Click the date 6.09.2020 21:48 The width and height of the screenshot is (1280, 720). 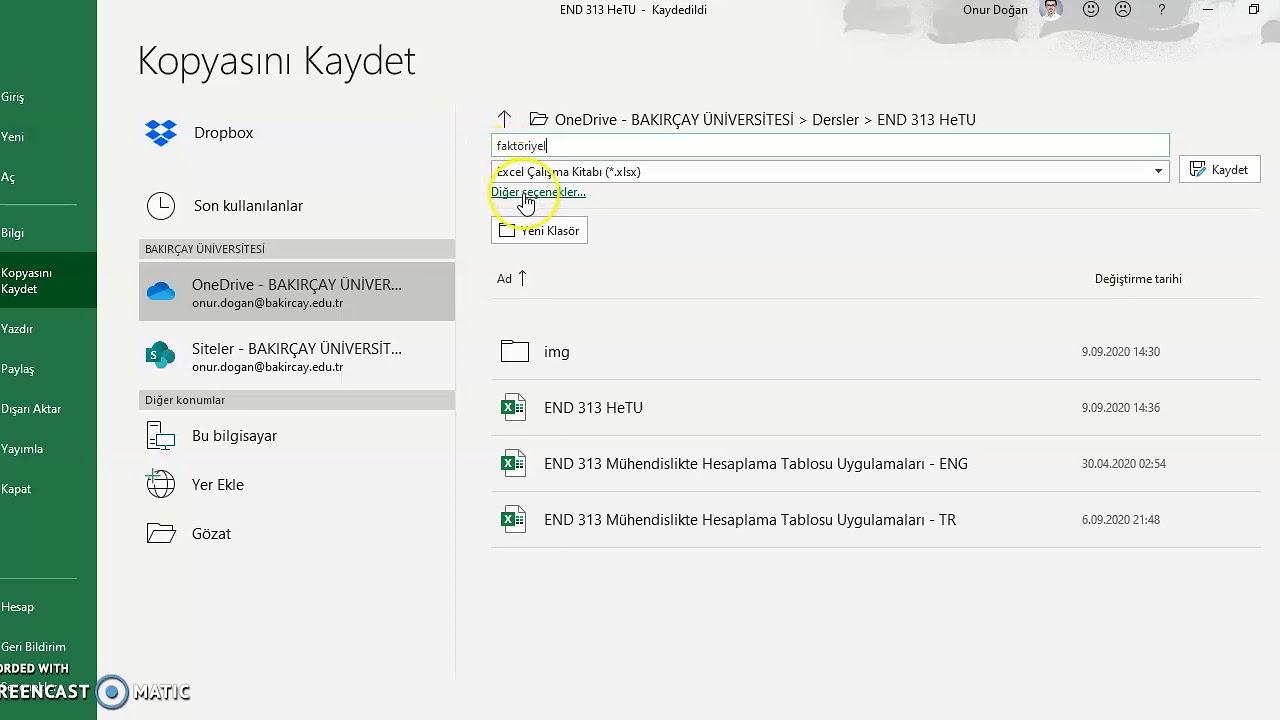(1121, 520)
